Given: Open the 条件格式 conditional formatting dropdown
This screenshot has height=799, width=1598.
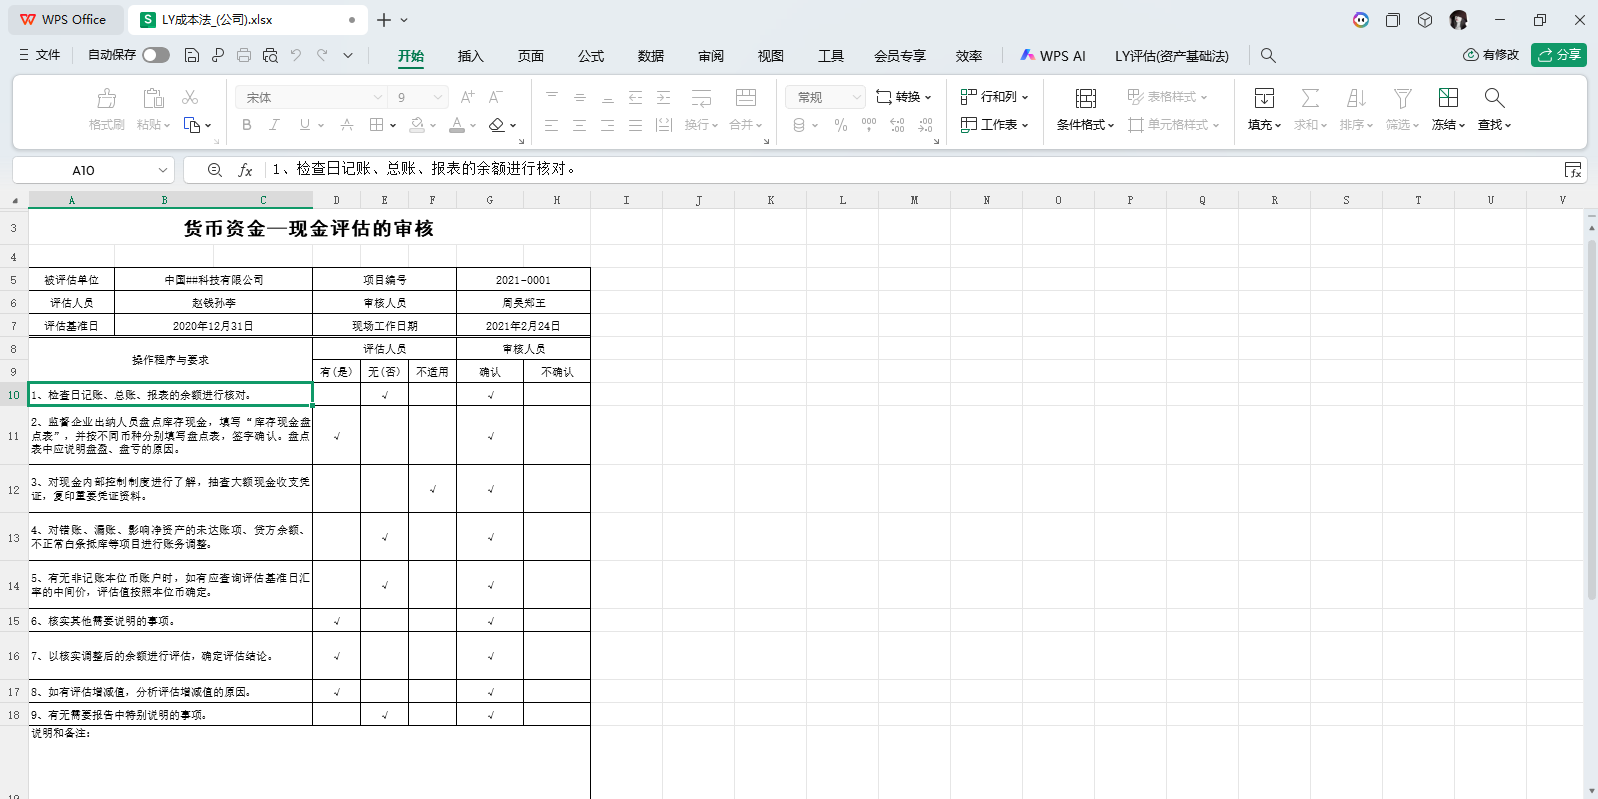Looking at the screenshot, I should pos(1085,125).
